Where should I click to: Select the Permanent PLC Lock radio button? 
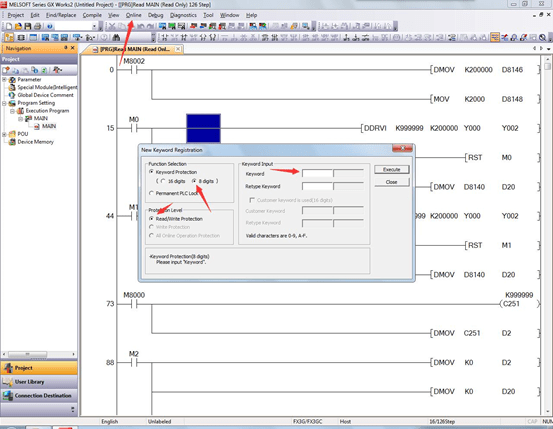(151, 193)
